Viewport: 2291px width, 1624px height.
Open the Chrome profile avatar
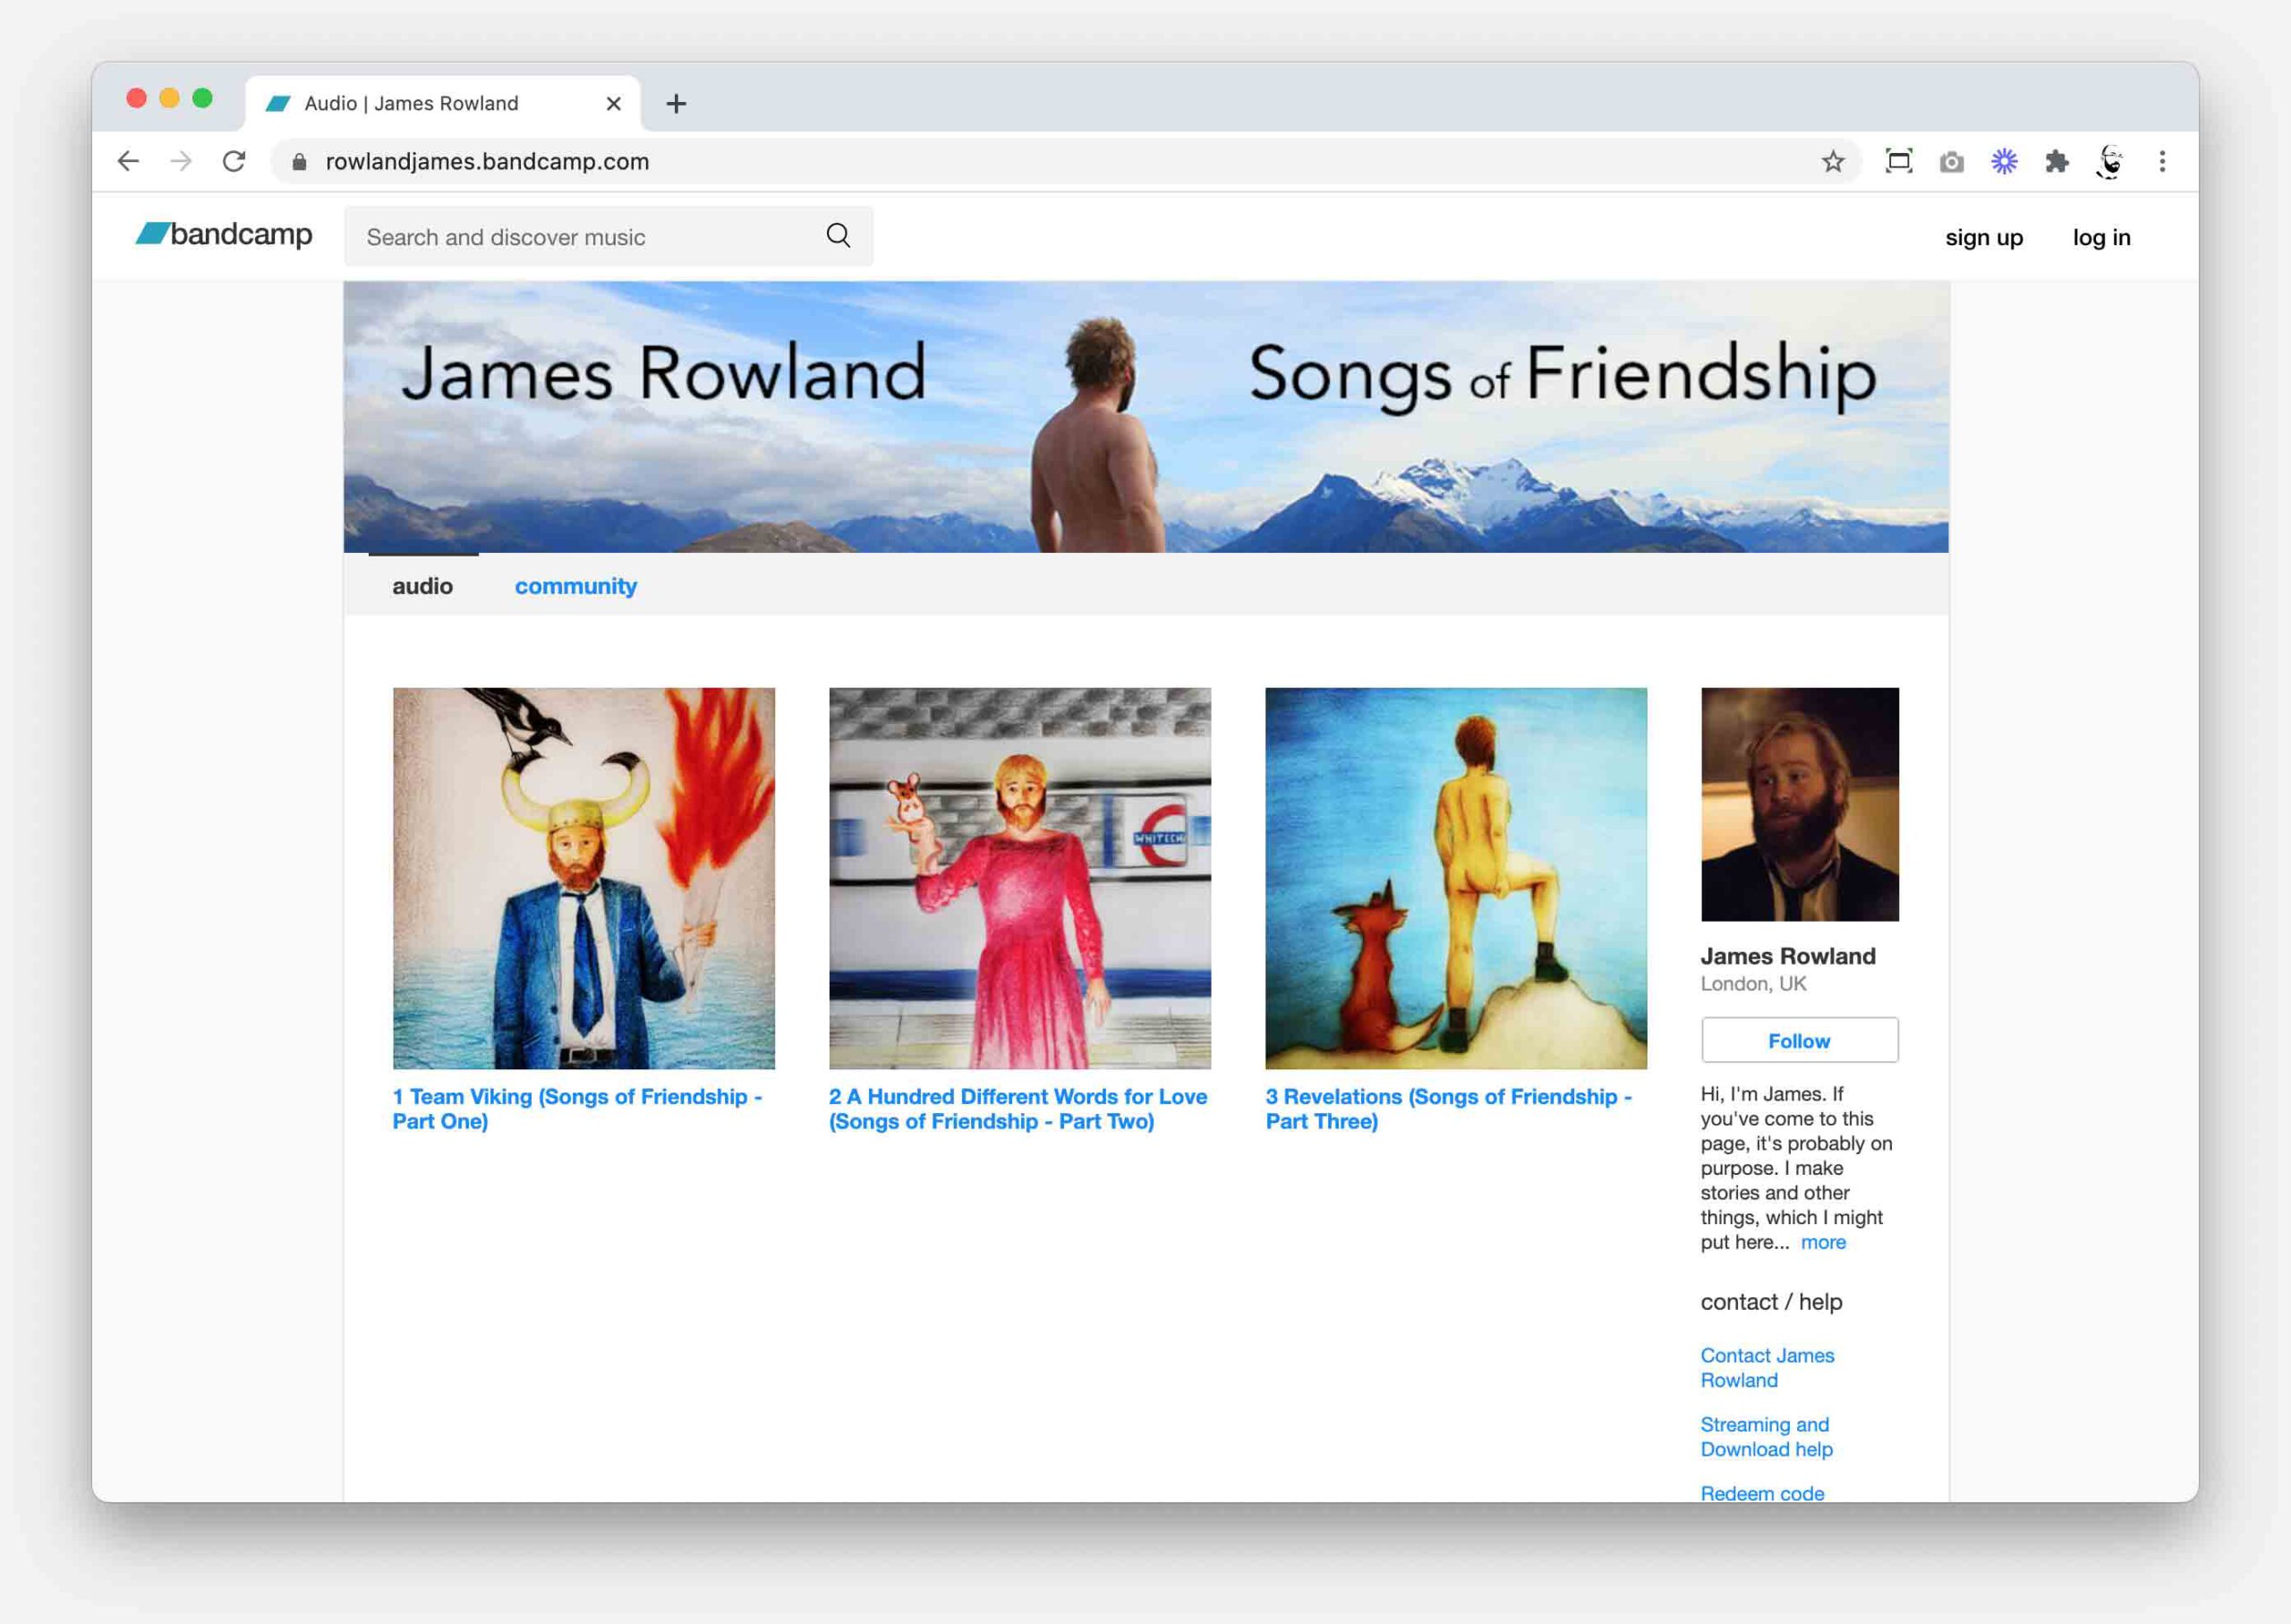point(2109,161)
